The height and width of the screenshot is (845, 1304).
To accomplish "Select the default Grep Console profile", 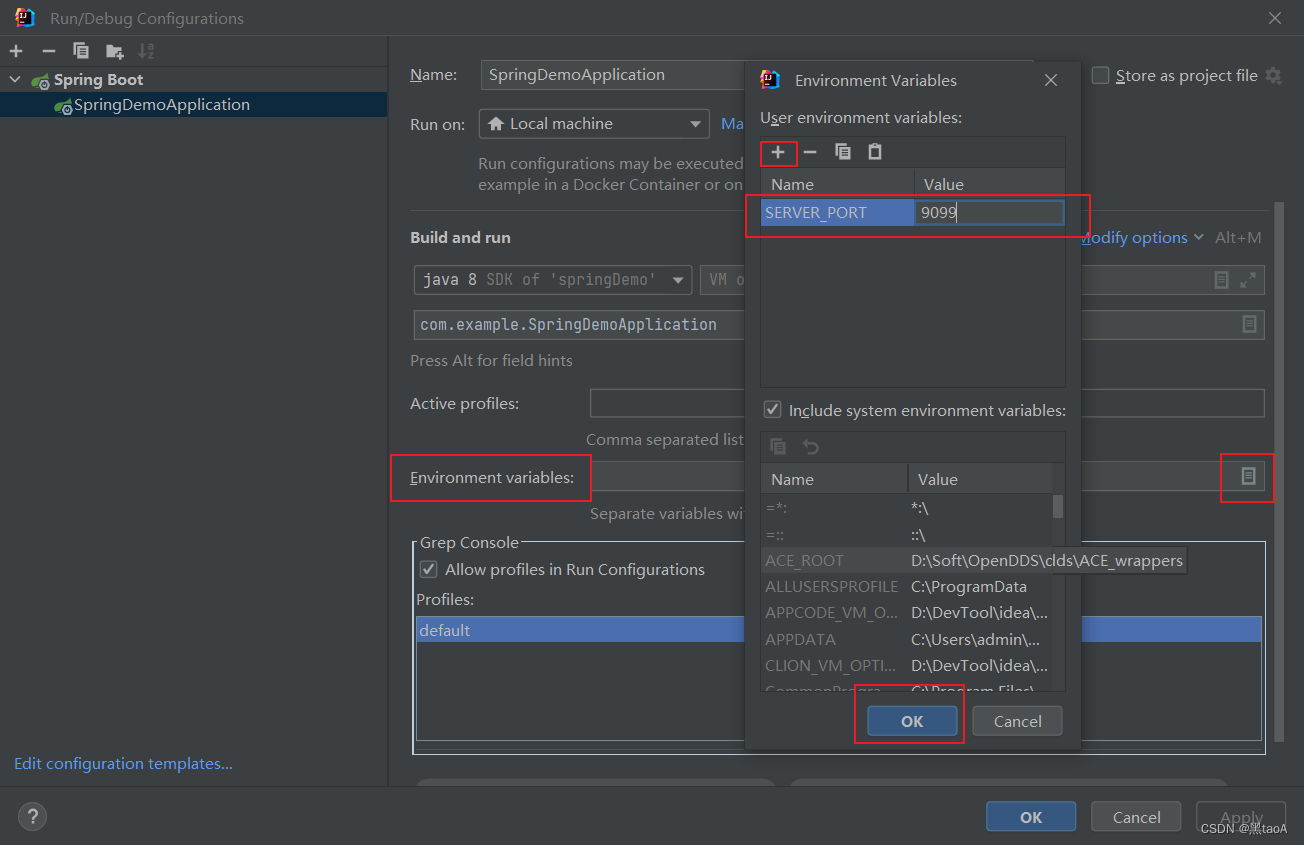I will coord(580,630).
